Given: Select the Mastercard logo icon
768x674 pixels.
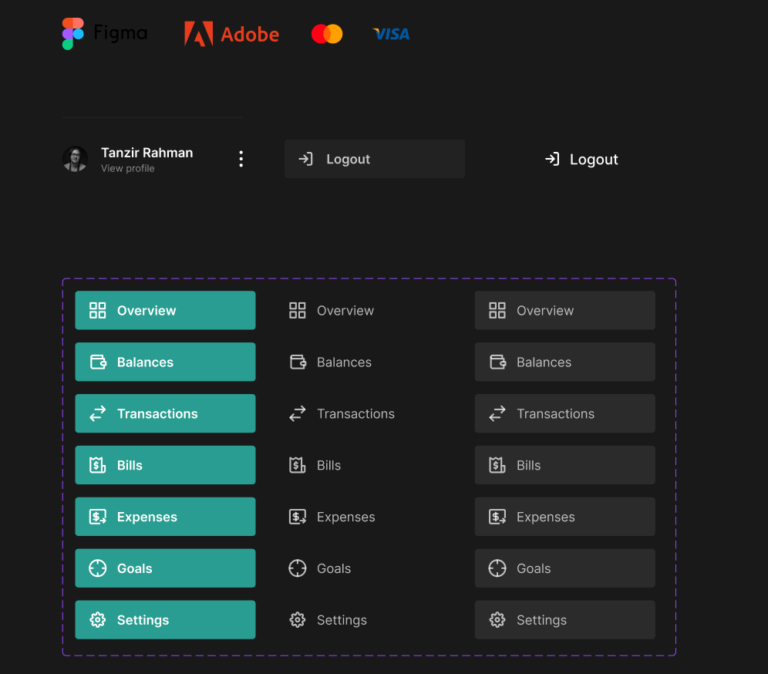Looking at the screenshot, I should click(x=327, y=34).
